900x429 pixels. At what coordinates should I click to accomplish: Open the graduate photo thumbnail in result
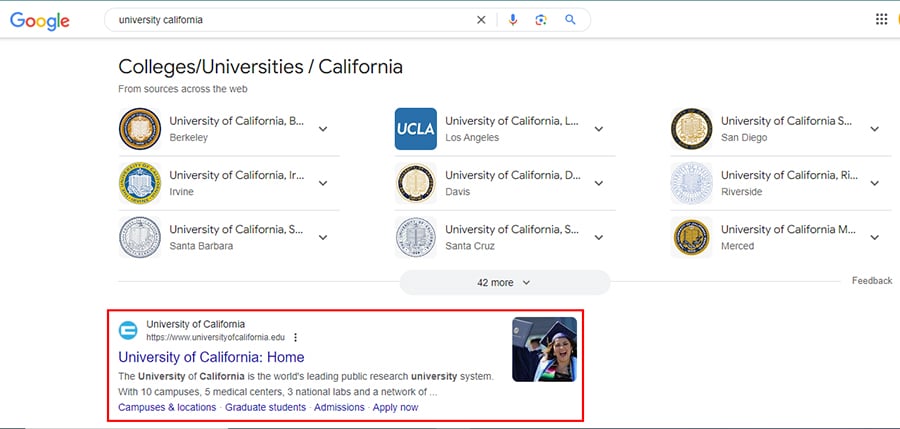[x=544, y=349]
